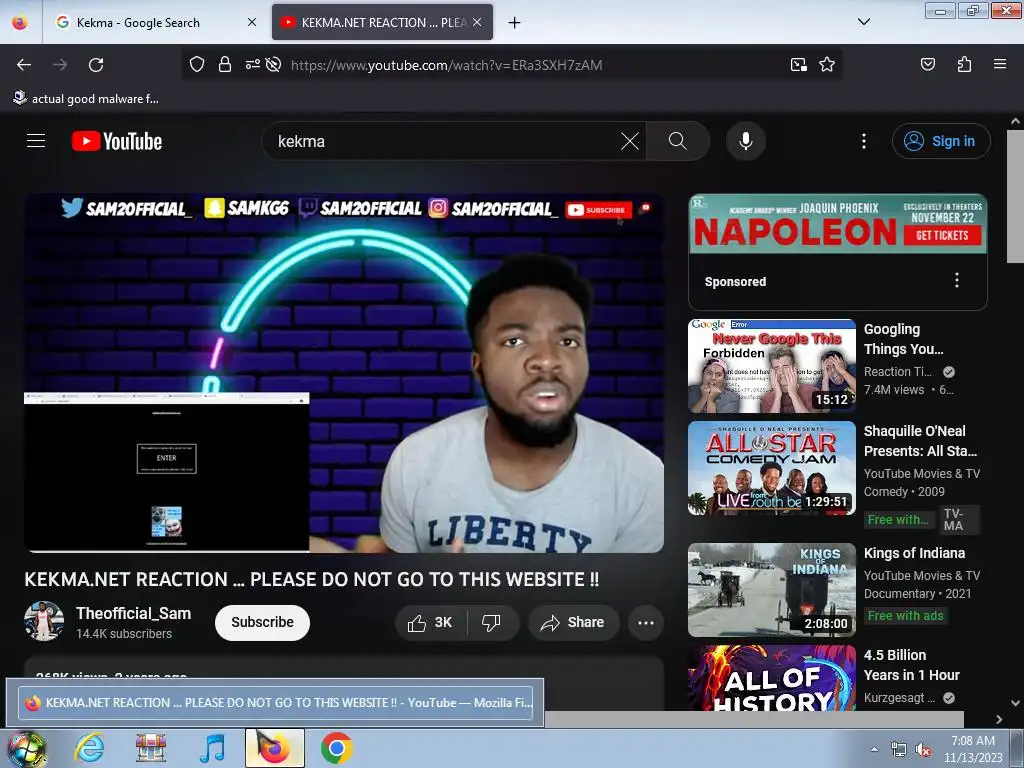Click the forward navigation arrow

(x=60, y=65)
